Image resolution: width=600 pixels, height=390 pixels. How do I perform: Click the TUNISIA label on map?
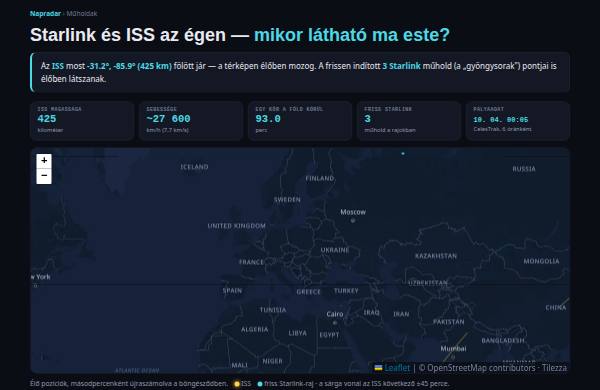coord(273,310)
